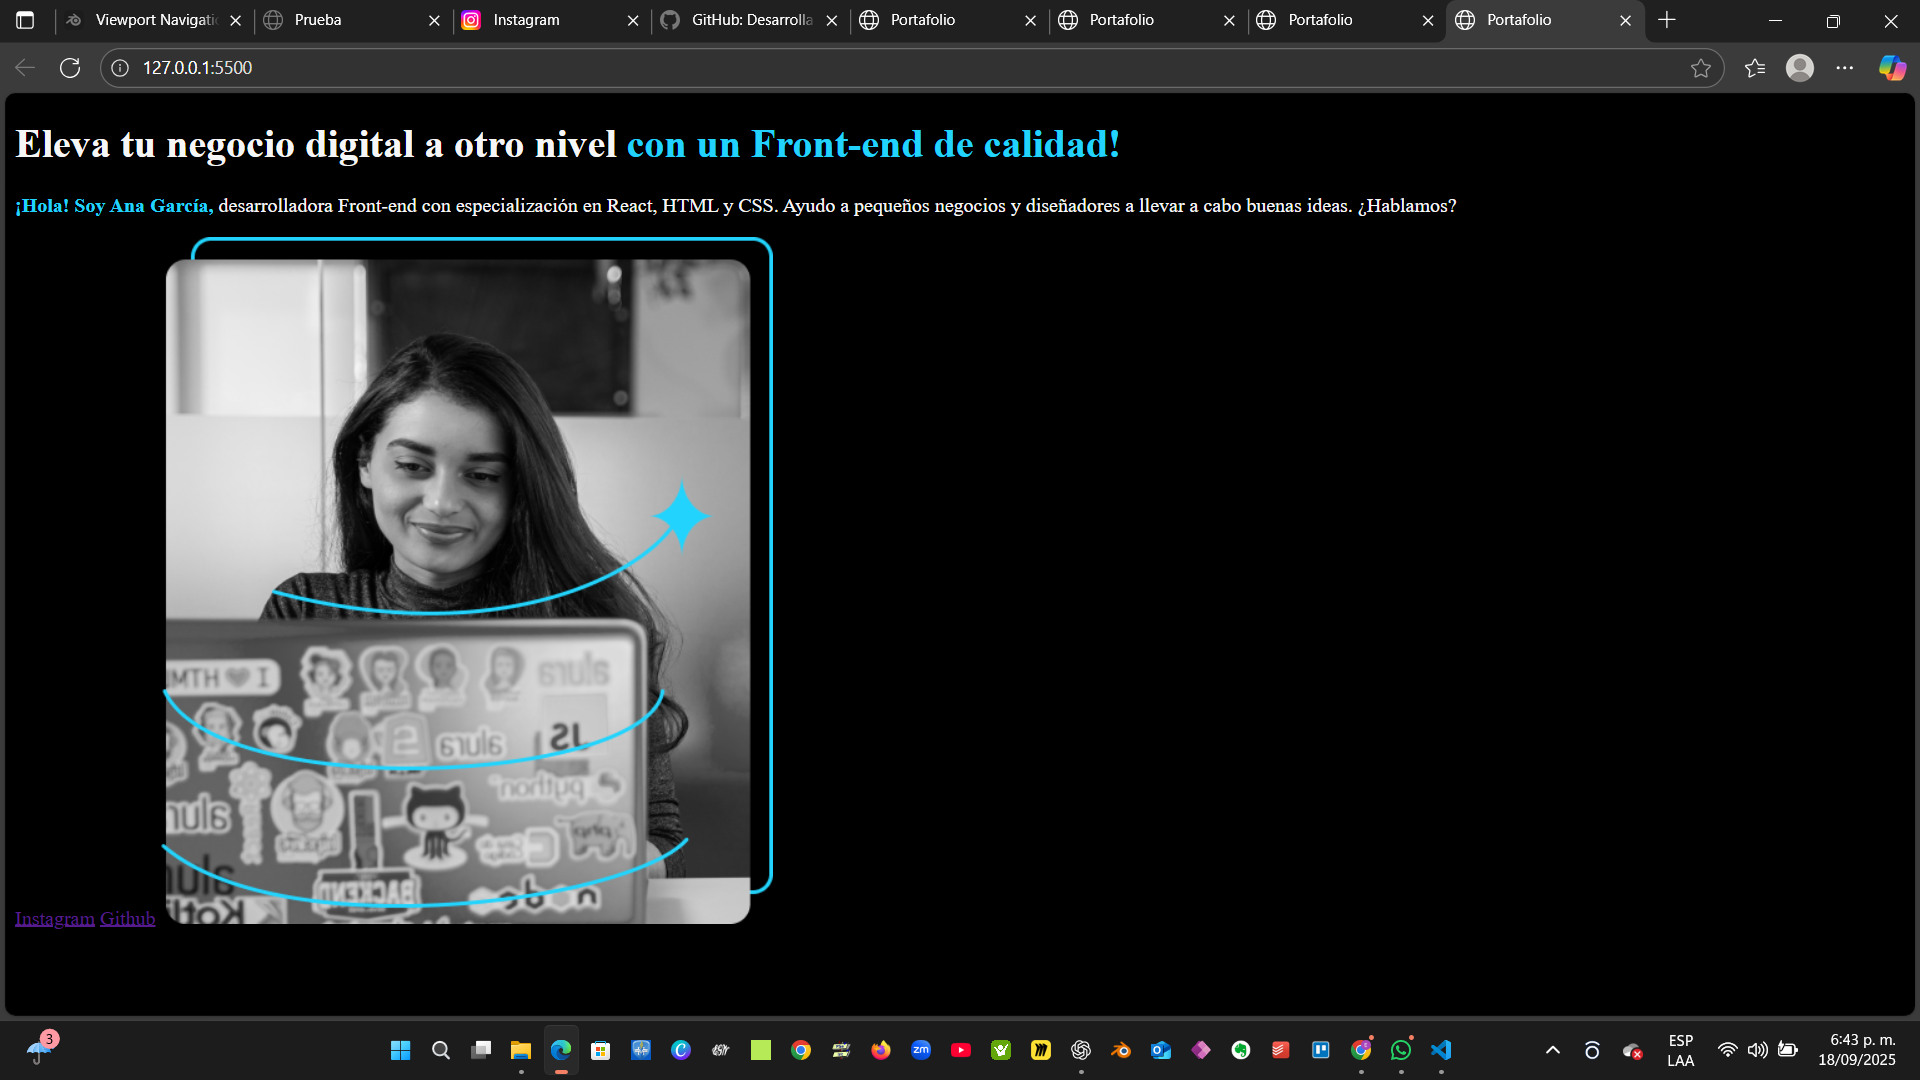
Task: Open Windows Search from taskbar
Action: click(x=441, y=1050)
